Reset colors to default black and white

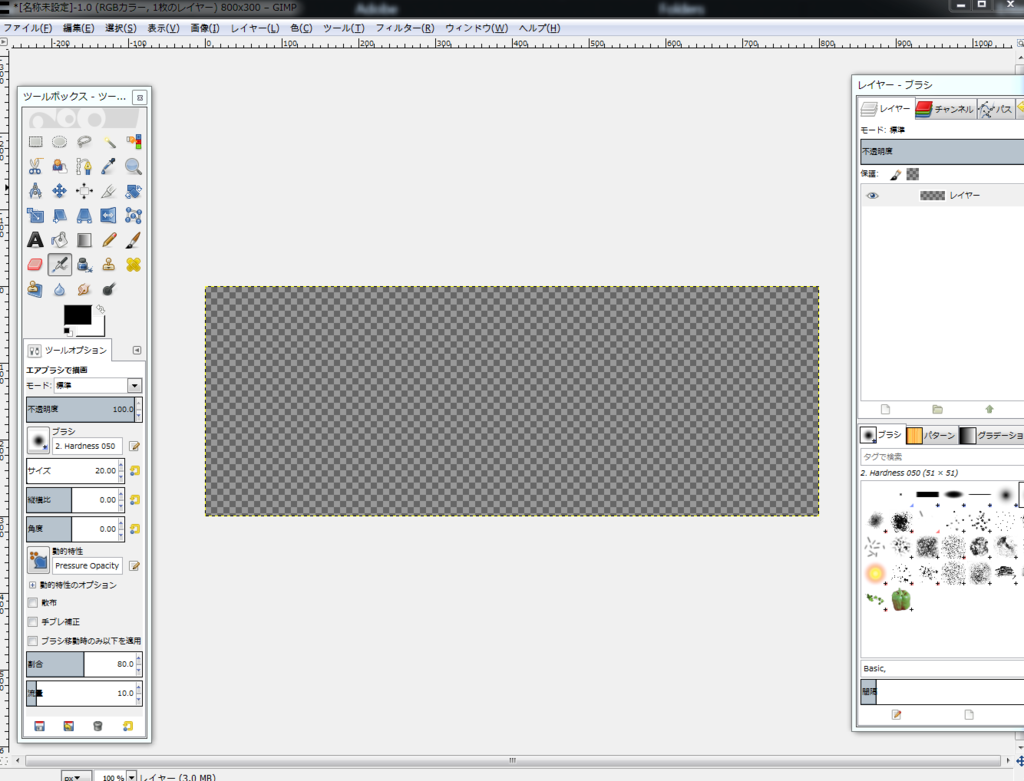(67, 332)
